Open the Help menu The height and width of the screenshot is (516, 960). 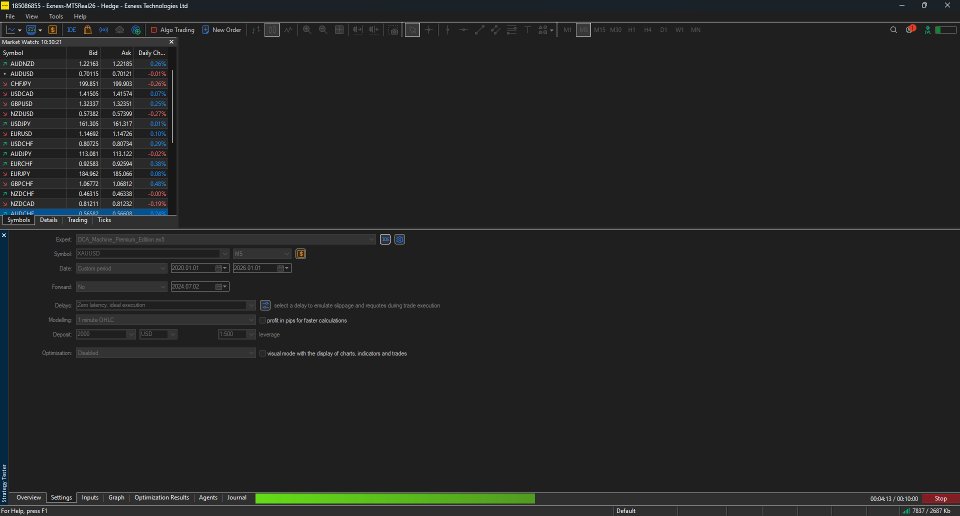coord(80,17)
